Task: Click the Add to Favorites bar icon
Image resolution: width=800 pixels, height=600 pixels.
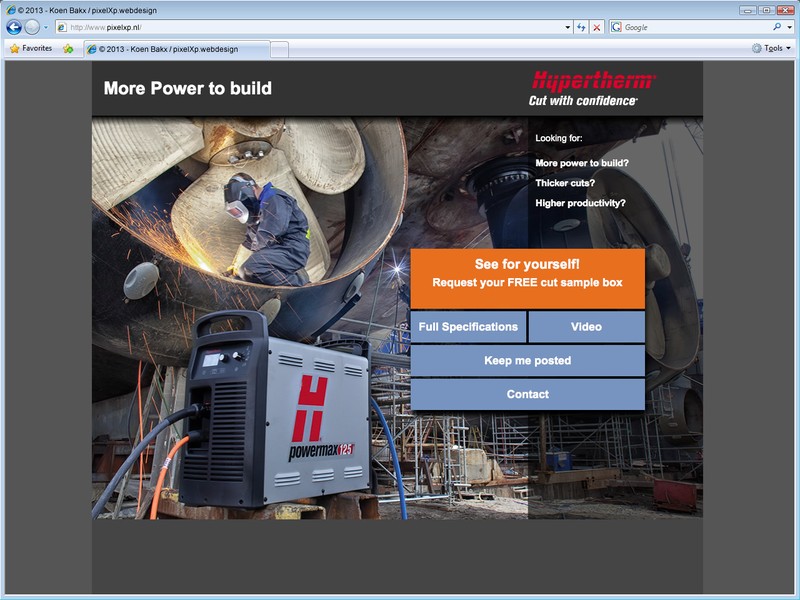Action: pos(68,48)
